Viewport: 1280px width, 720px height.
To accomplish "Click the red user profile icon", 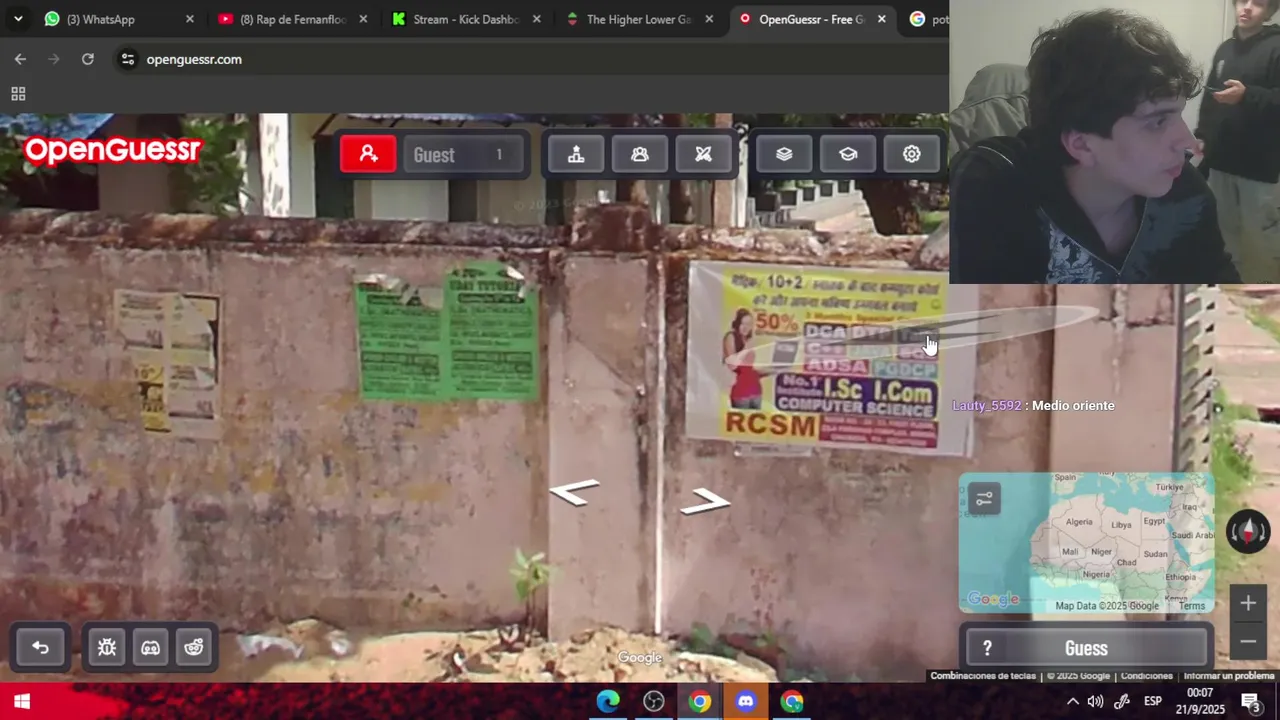I will tap(368, 154).
